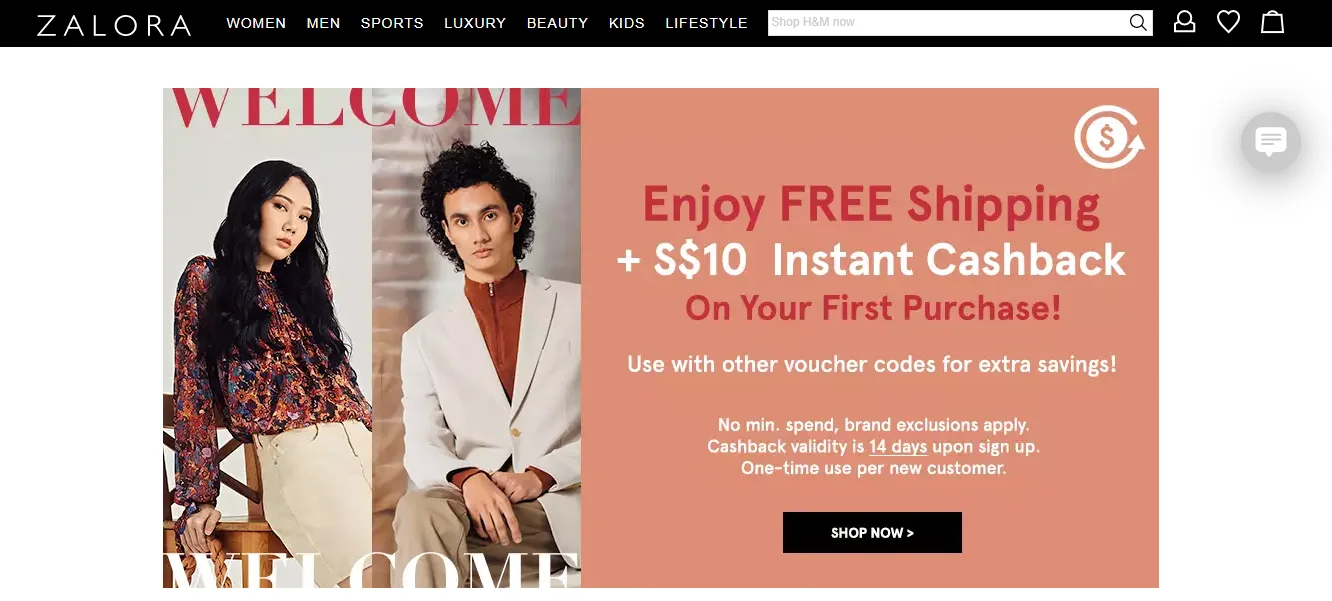Select the SPORTS category

tap(392, 23)
